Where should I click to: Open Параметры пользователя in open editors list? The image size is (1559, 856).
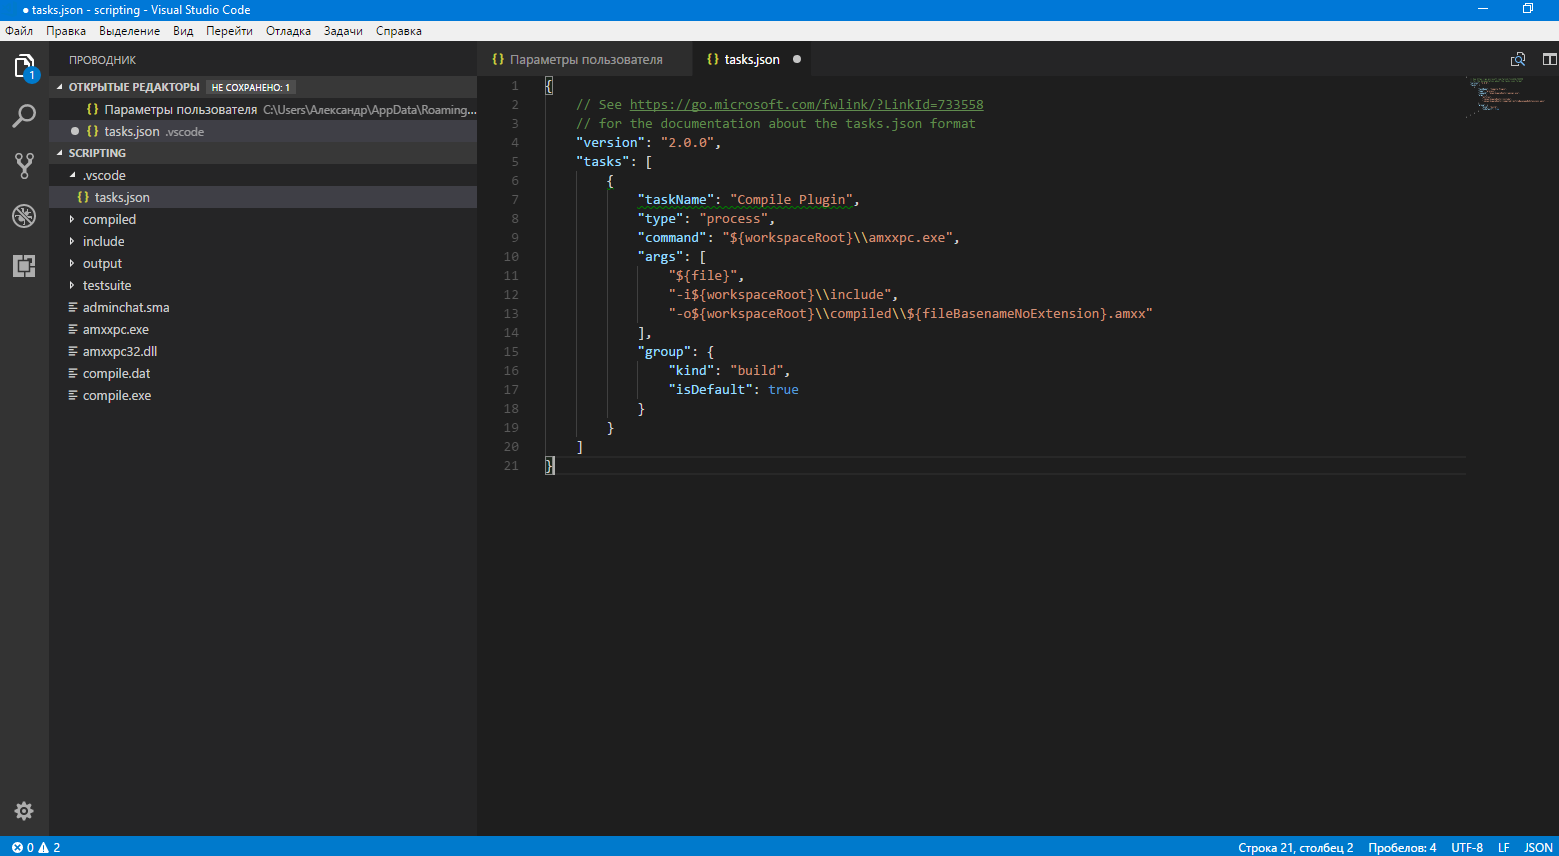pos(263,109)
